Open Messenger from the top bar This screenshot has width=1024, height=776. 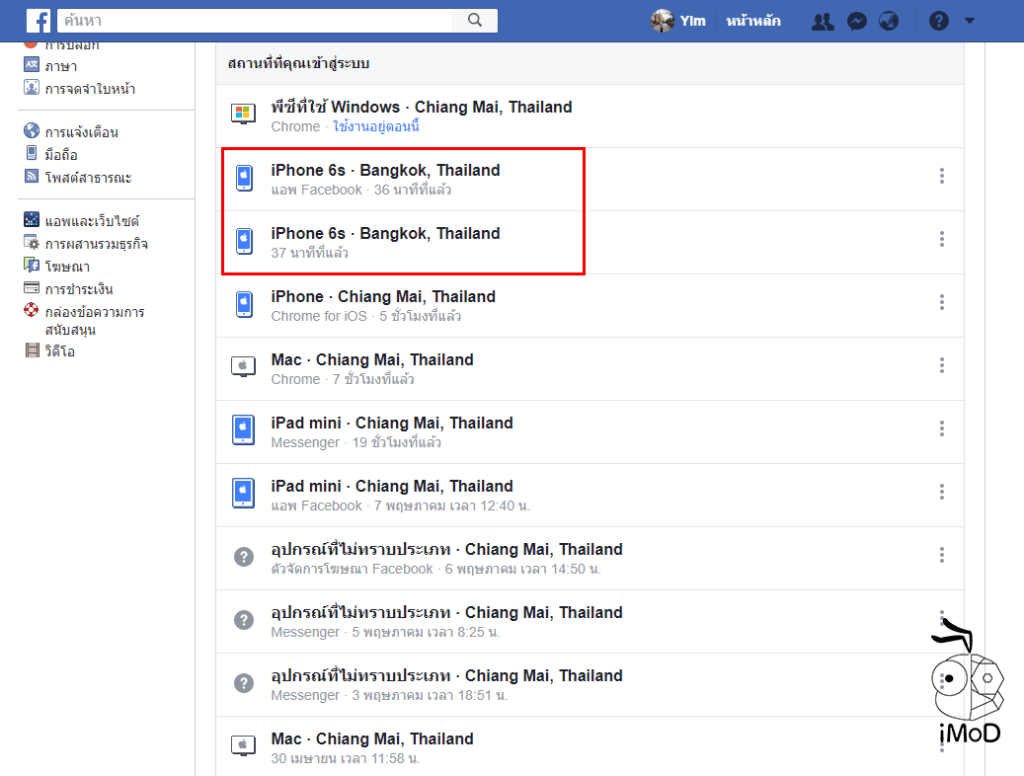point(856,20)
